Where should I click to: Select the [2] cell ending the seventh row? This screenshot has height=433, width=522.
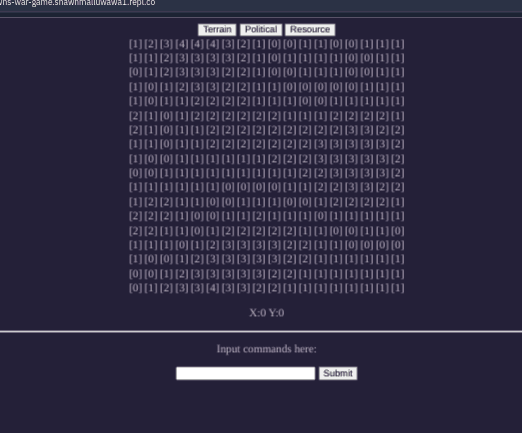pyautogui.click(x=398, y=130)
